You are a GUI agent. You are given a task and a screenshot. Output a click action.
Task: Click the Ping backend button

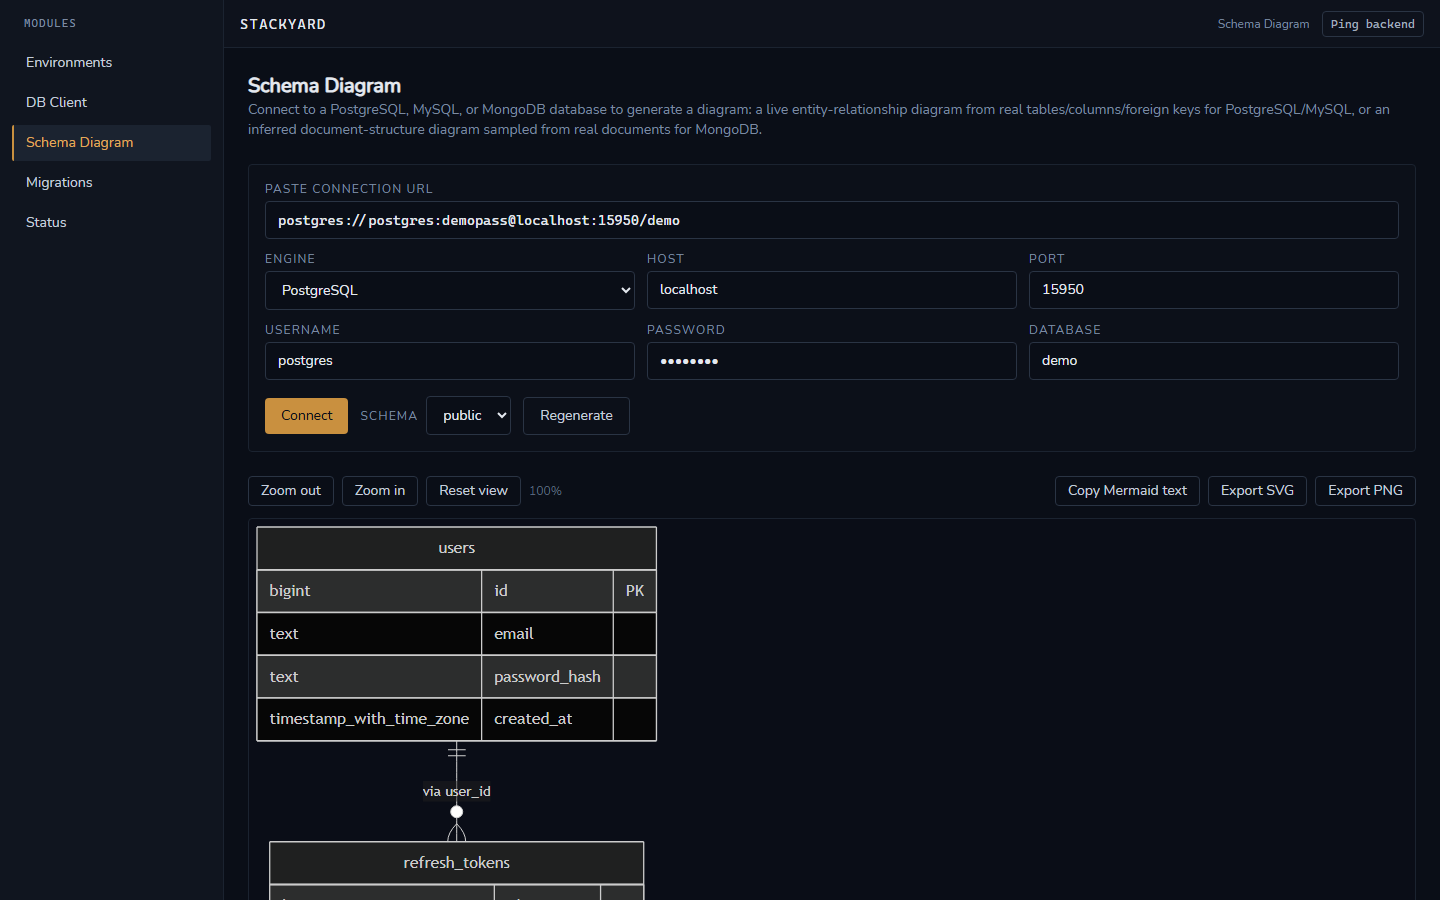(x=1372, y=24)
